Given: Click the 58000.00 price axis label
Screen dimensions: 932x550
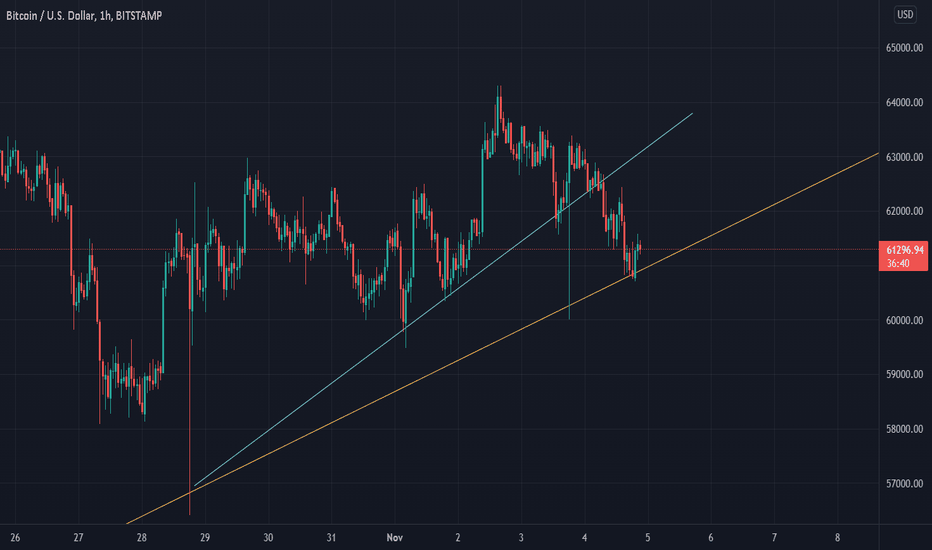Looking at the screenshot, I should coord(904,429).
